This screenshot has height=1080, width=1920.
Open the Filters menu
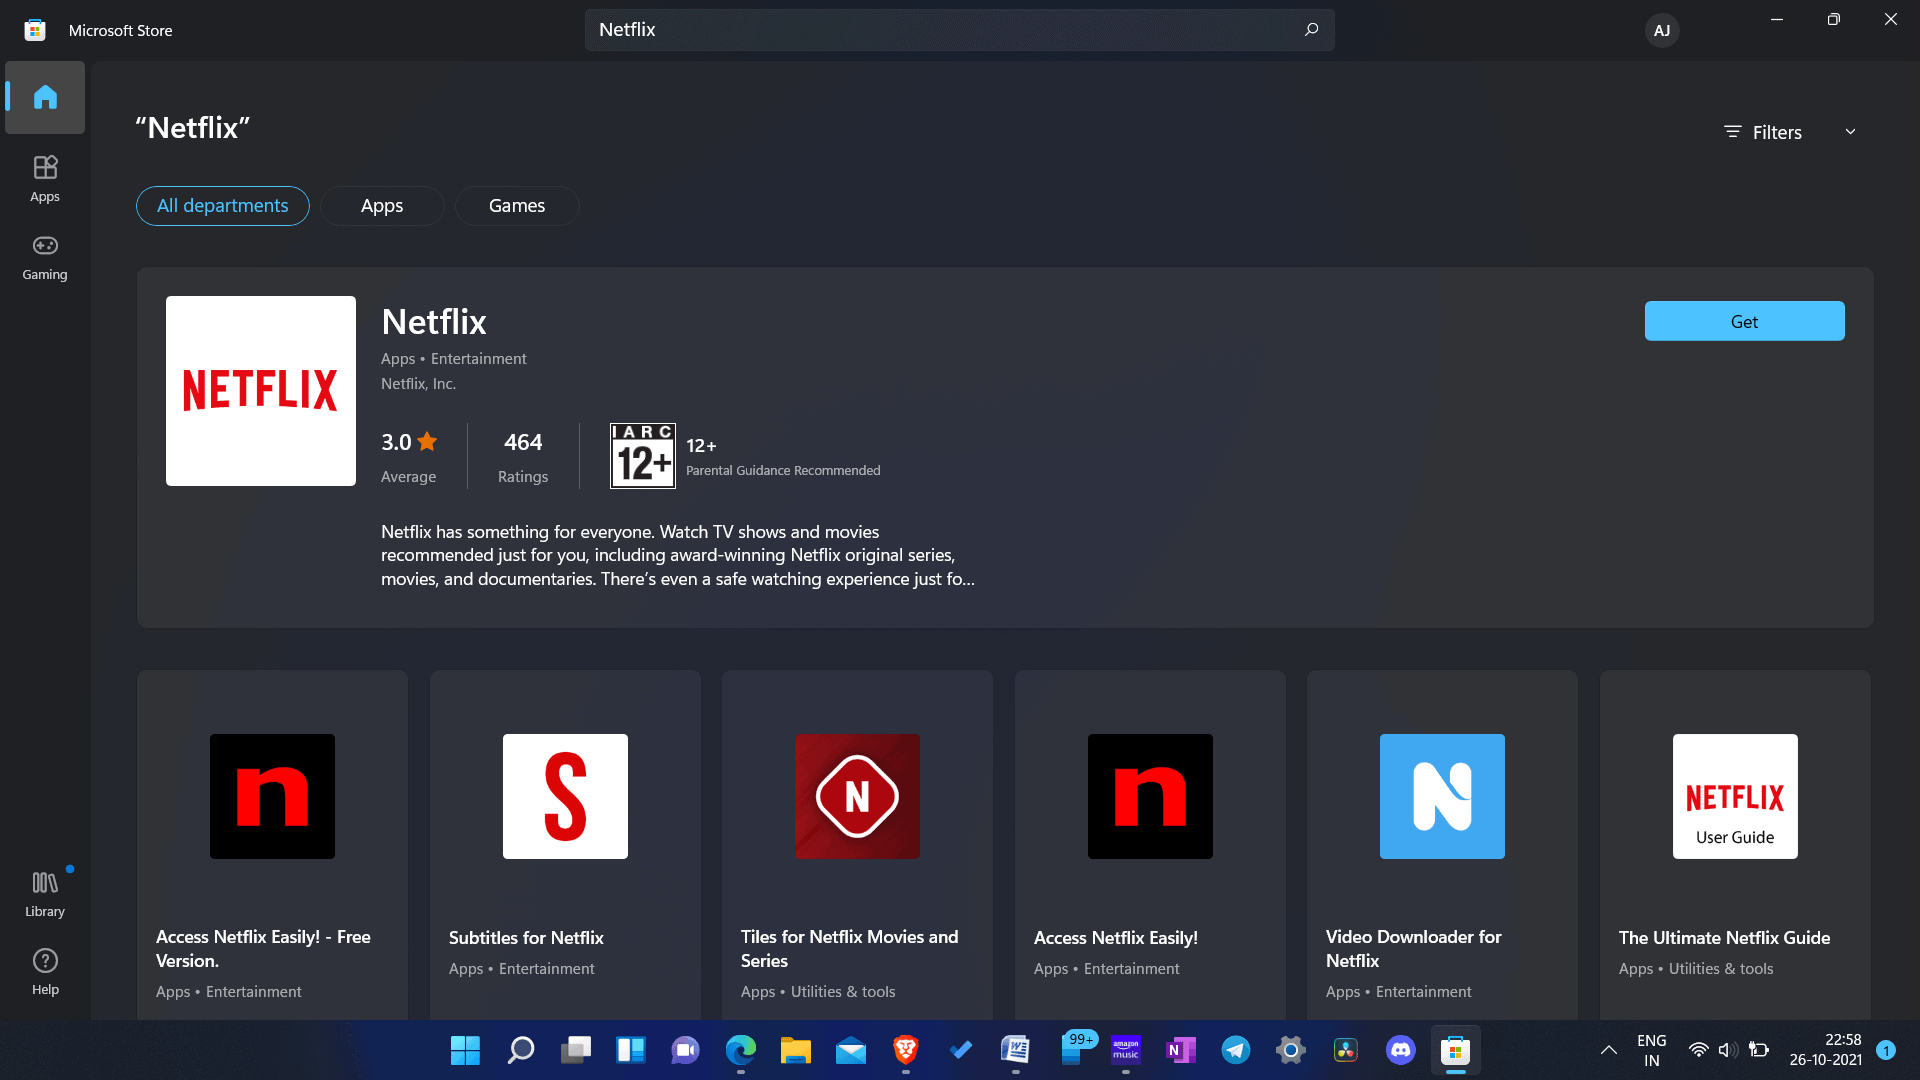[x=1763, y=131]
